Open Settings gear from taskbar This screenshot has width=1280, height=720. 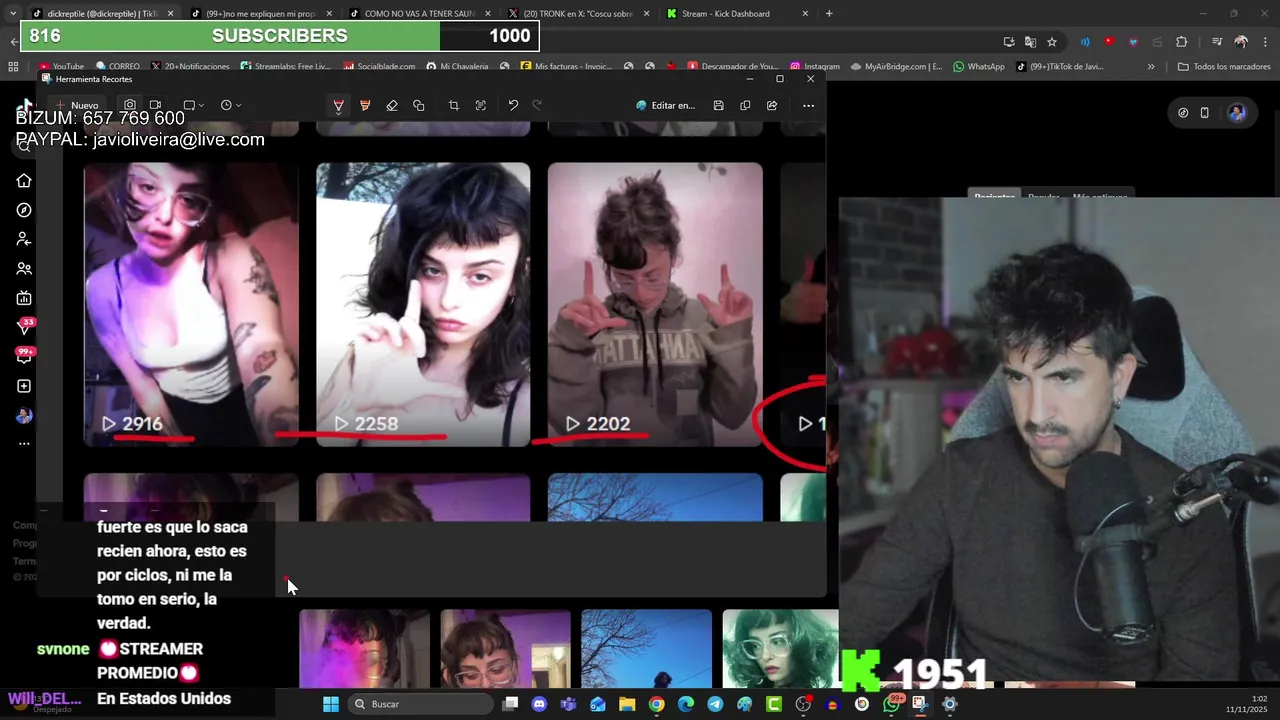tap(950, 704)
